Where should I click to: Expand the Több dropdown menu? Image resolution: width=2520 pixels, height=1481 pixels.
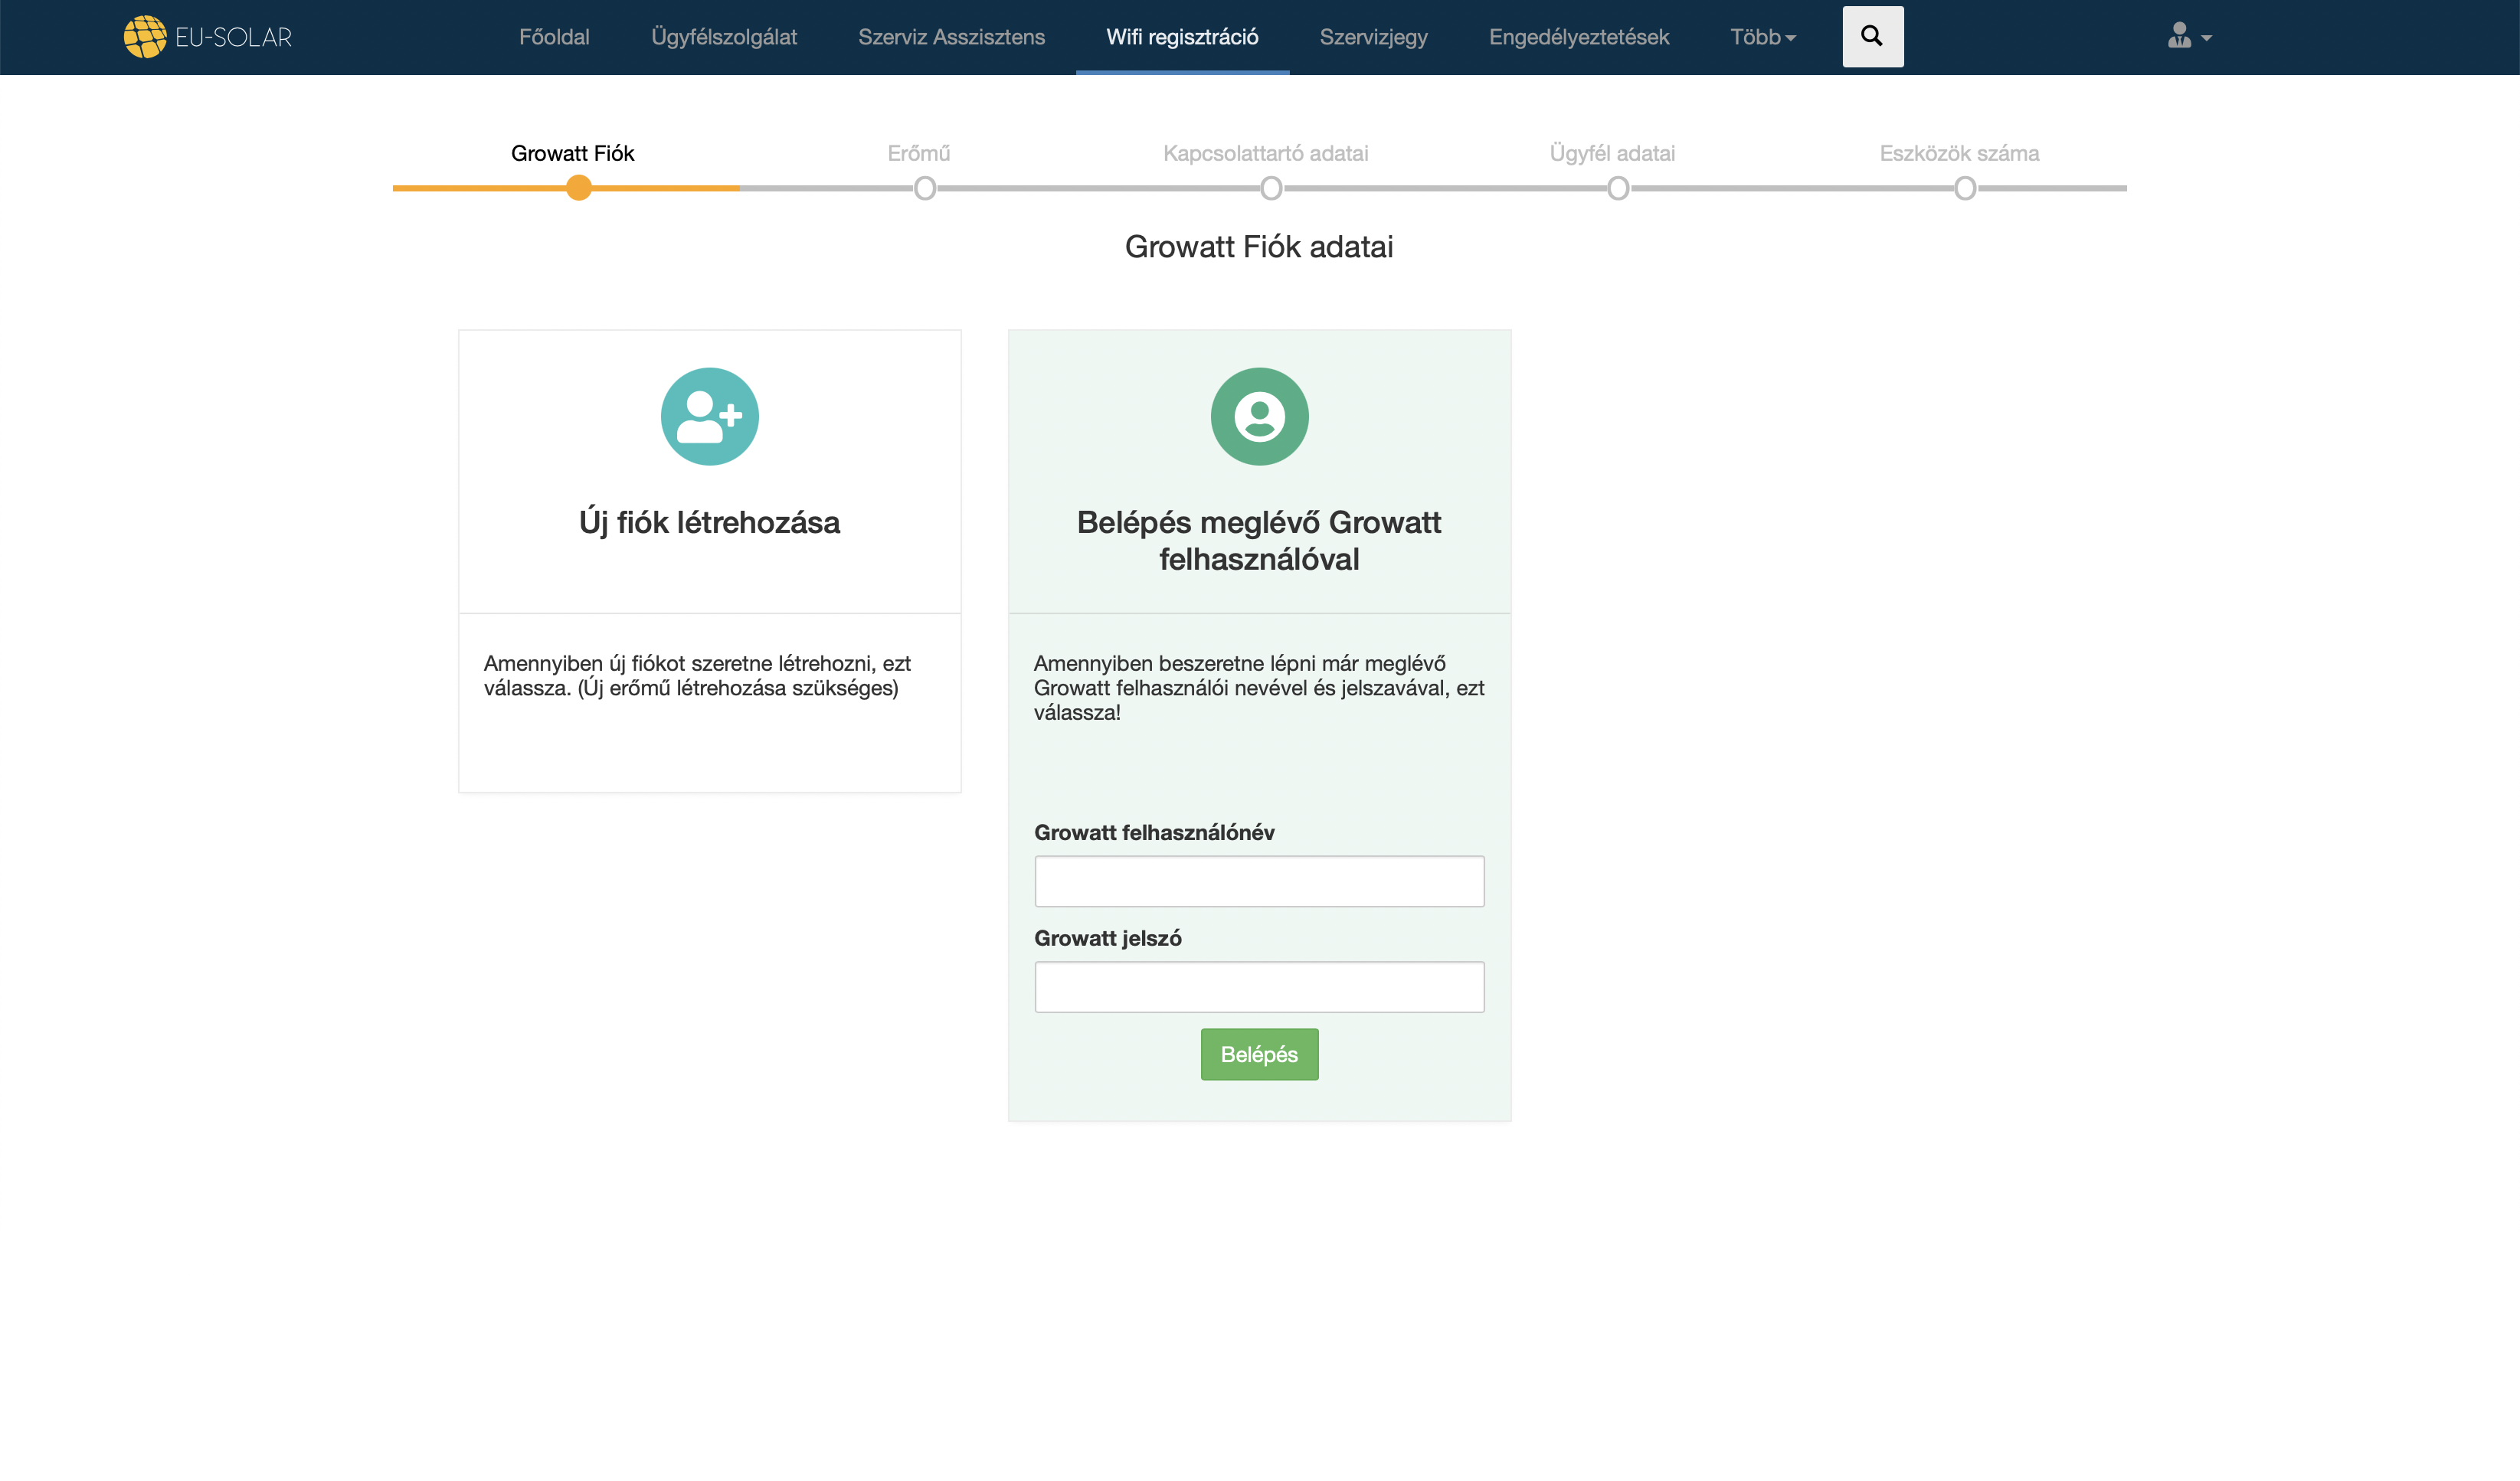pyautogui.click(x=1762, y=37)
